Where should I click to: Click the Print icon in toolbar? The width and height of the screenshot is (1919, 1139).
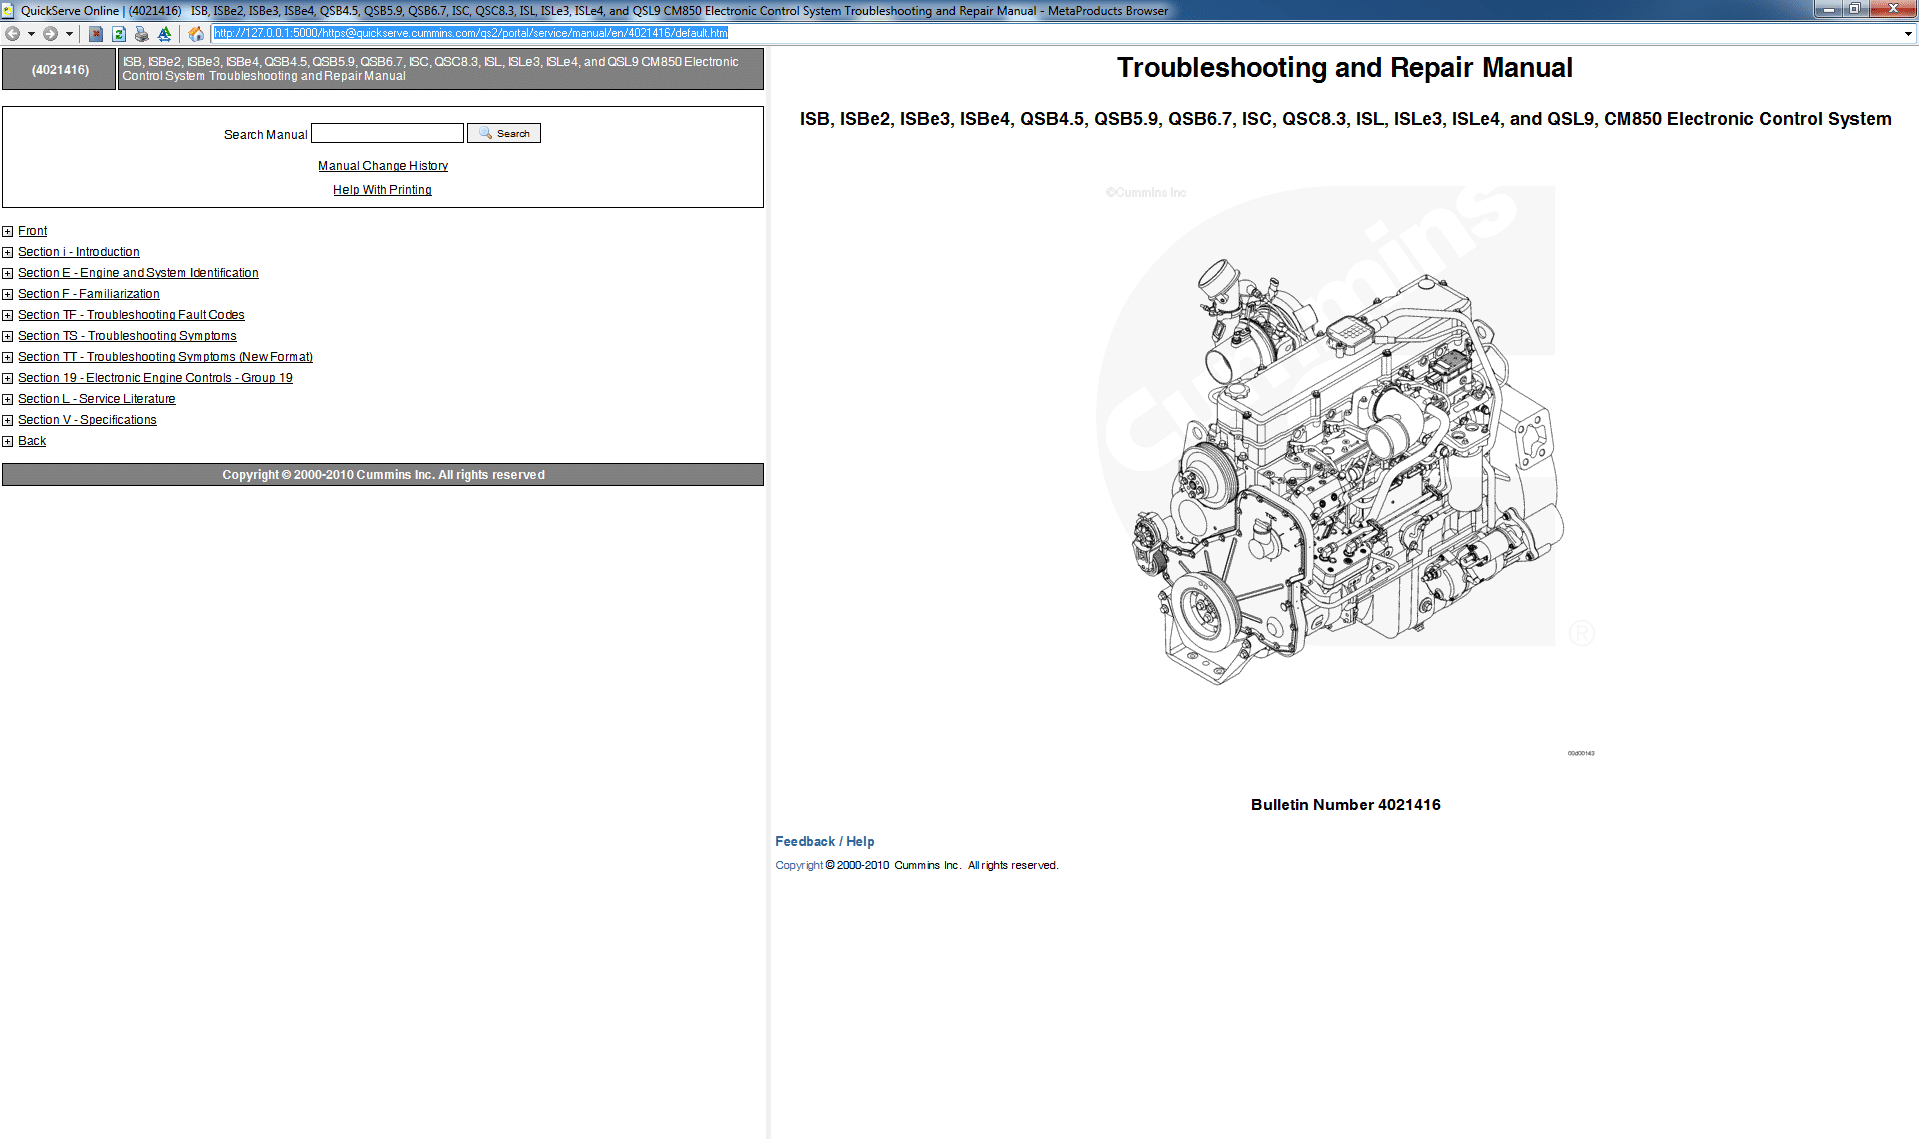[141, 33]
